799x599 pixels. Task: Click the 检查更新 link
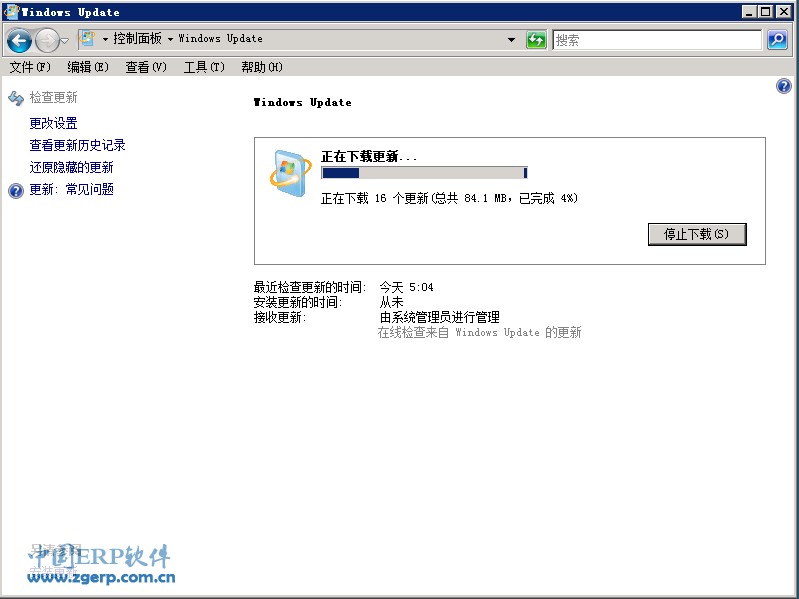point(54,98)
